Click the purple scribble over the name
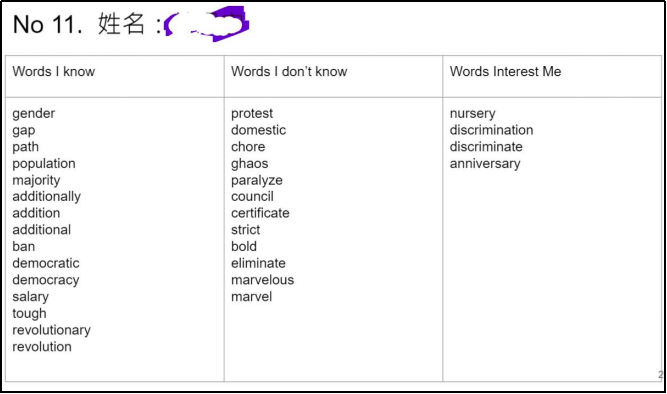Viewport: 667px width, 394px height. pyautogui.click(x=206, y=24)
